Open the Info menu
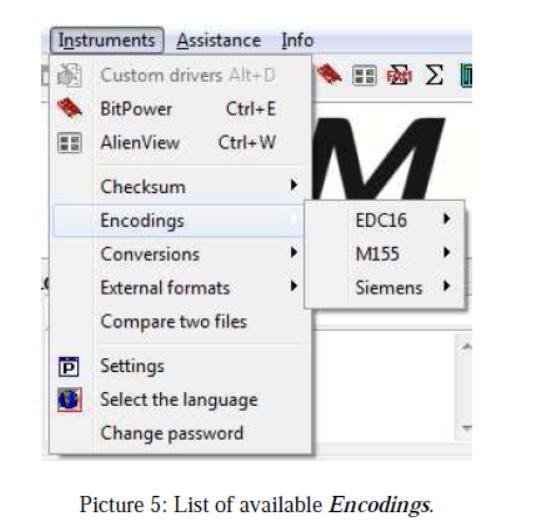 [297, 40]
